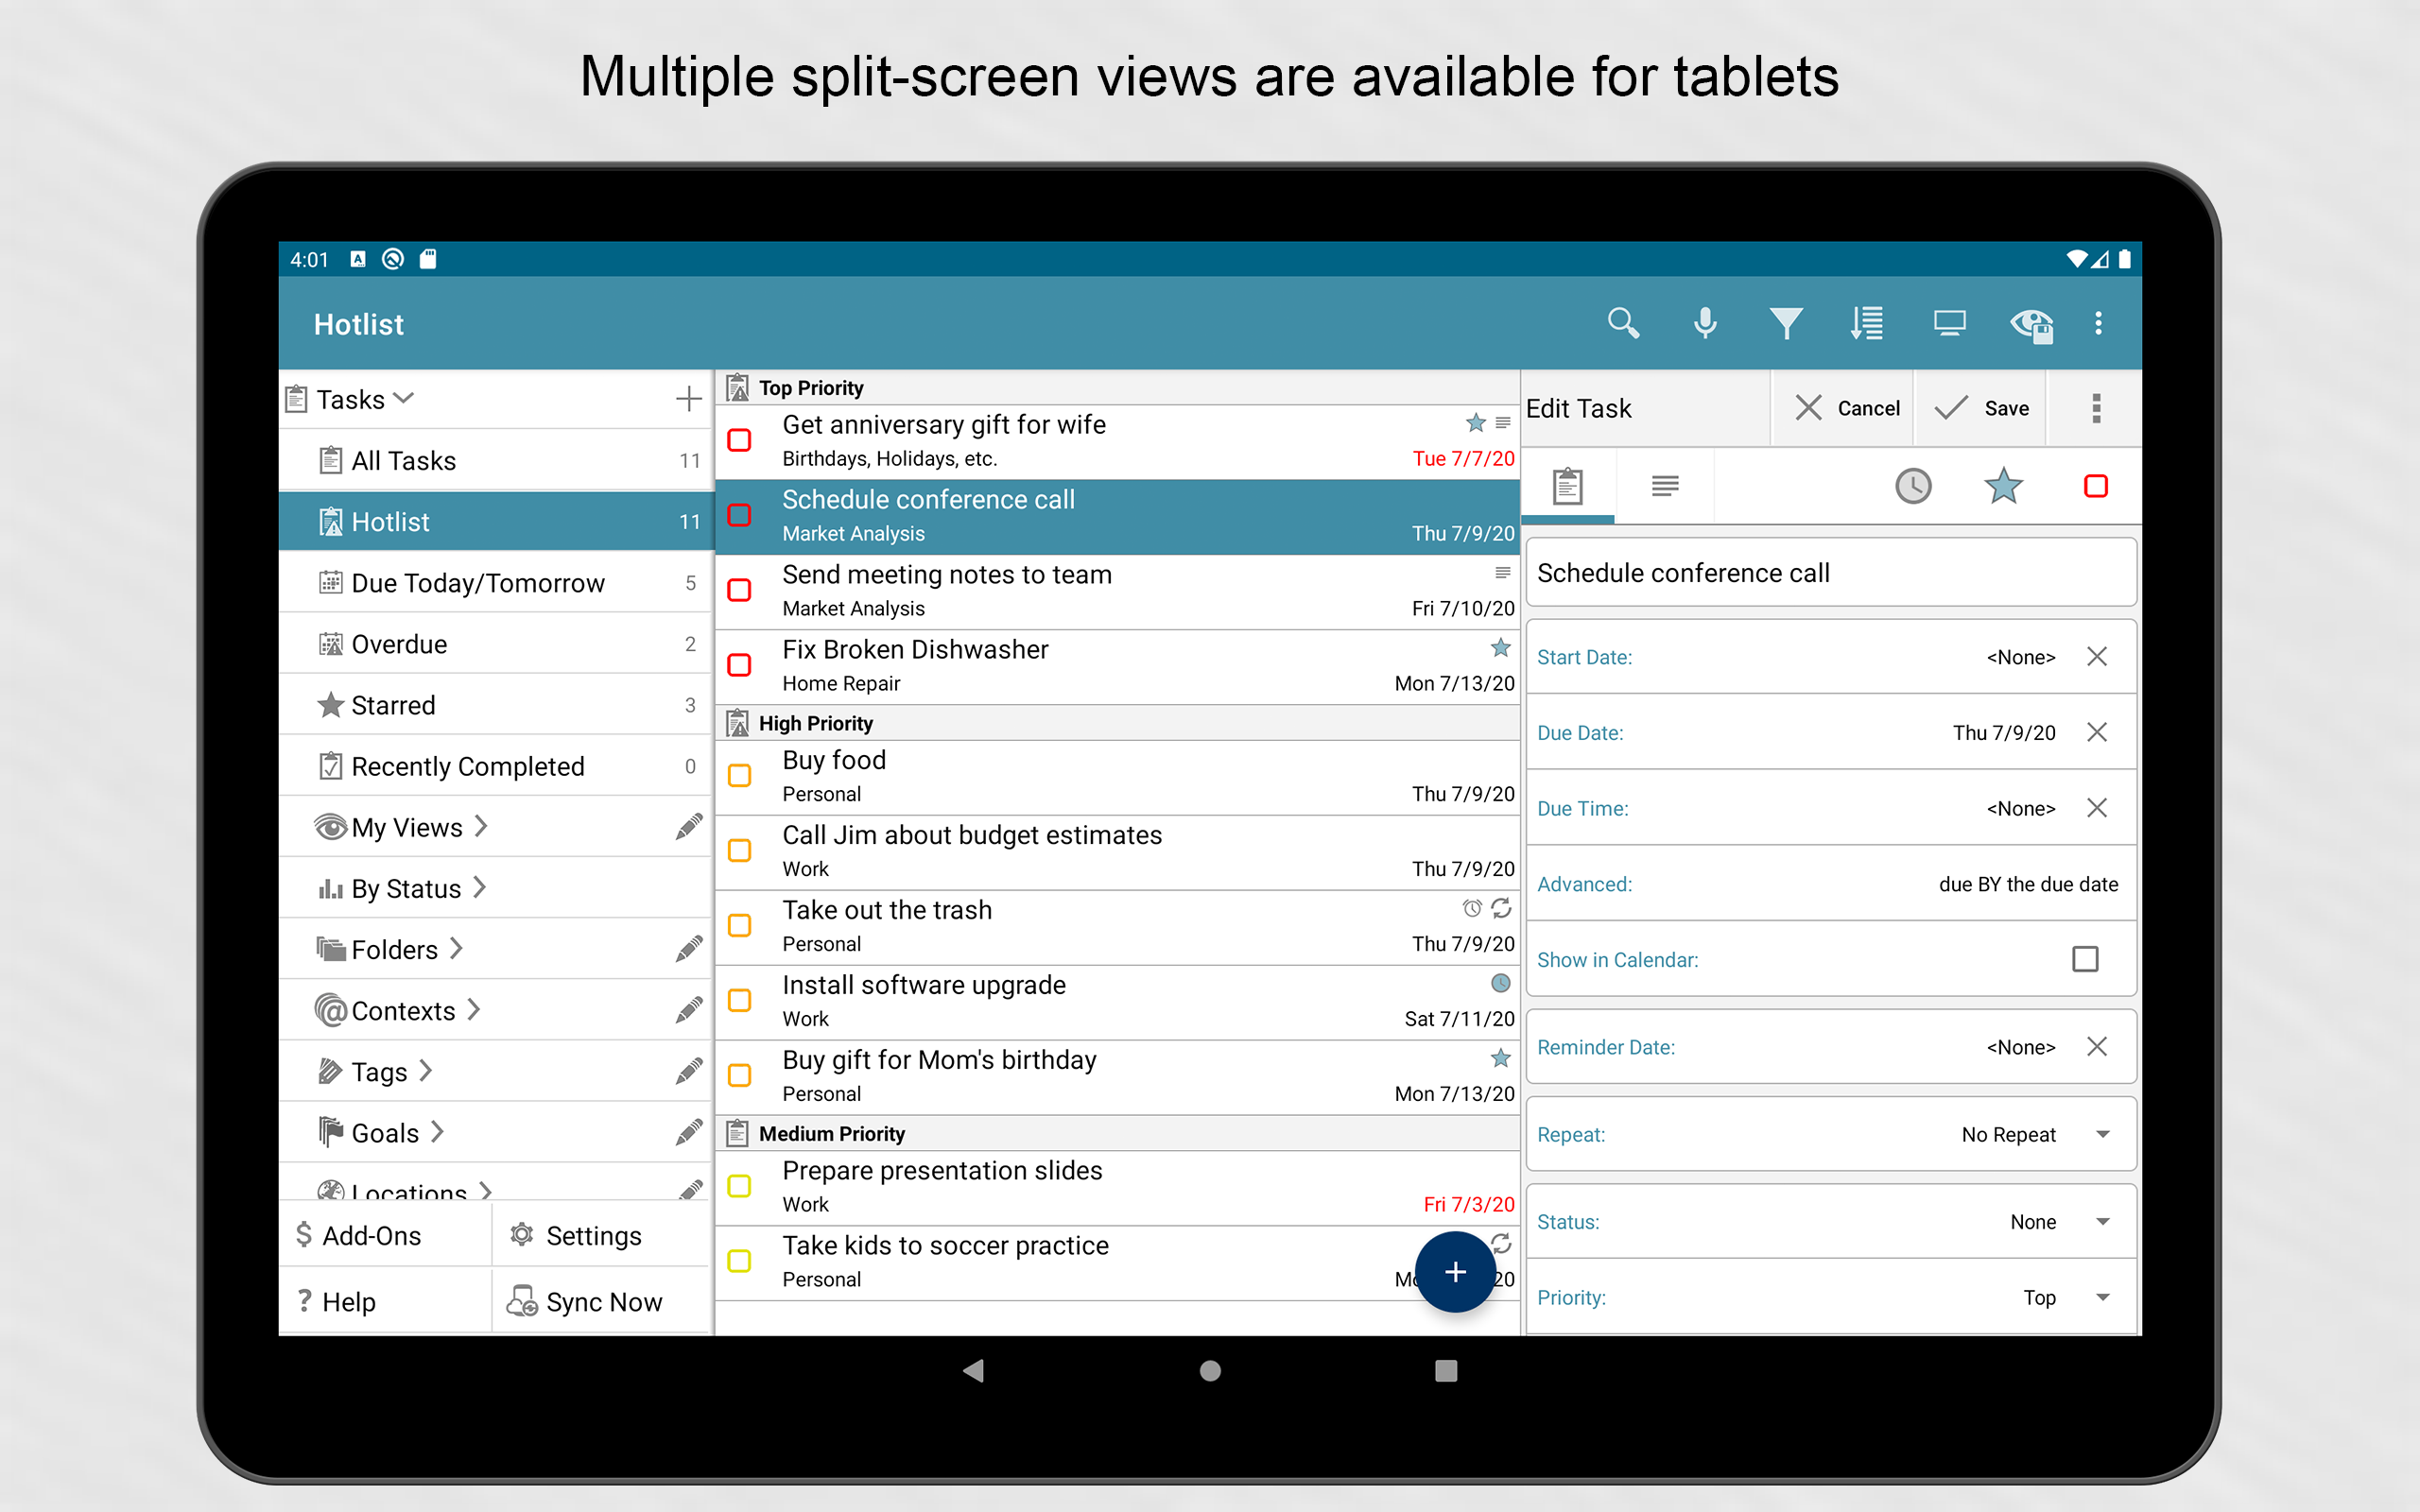Open the Priority dropdown
This screenshot has height=1512, width=2420.
tap(1831, 1297)
